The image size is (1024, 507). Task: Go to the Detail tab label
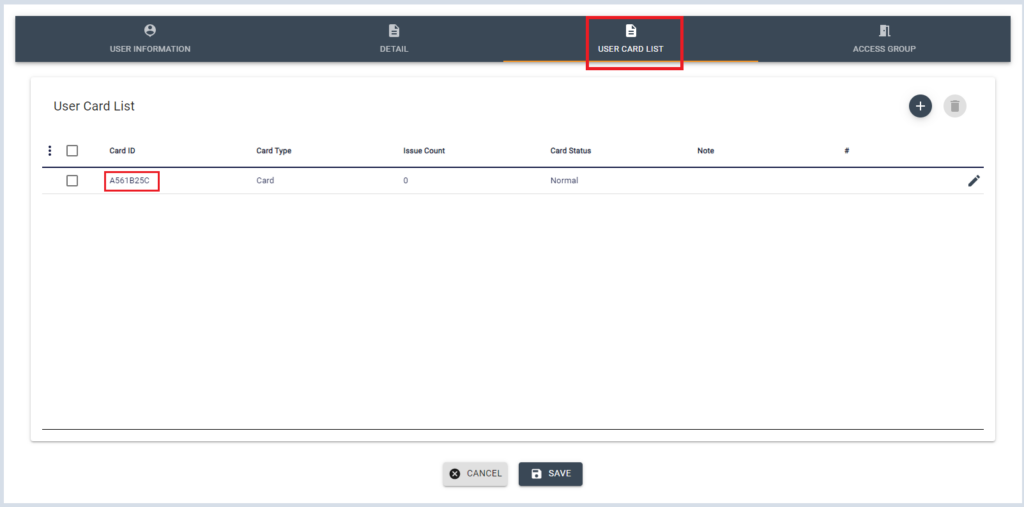point(394,49)
